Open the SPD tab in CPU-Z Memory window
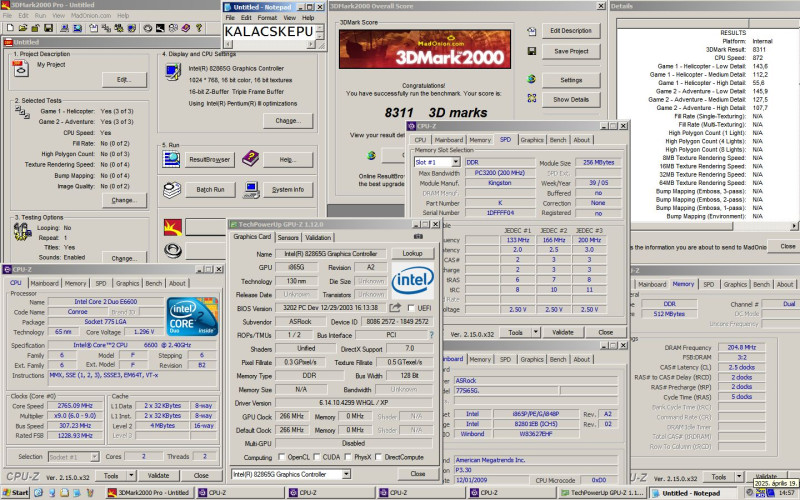Viewport: 800px width, 500px height. pyautogui.click(x=709, y=284)
